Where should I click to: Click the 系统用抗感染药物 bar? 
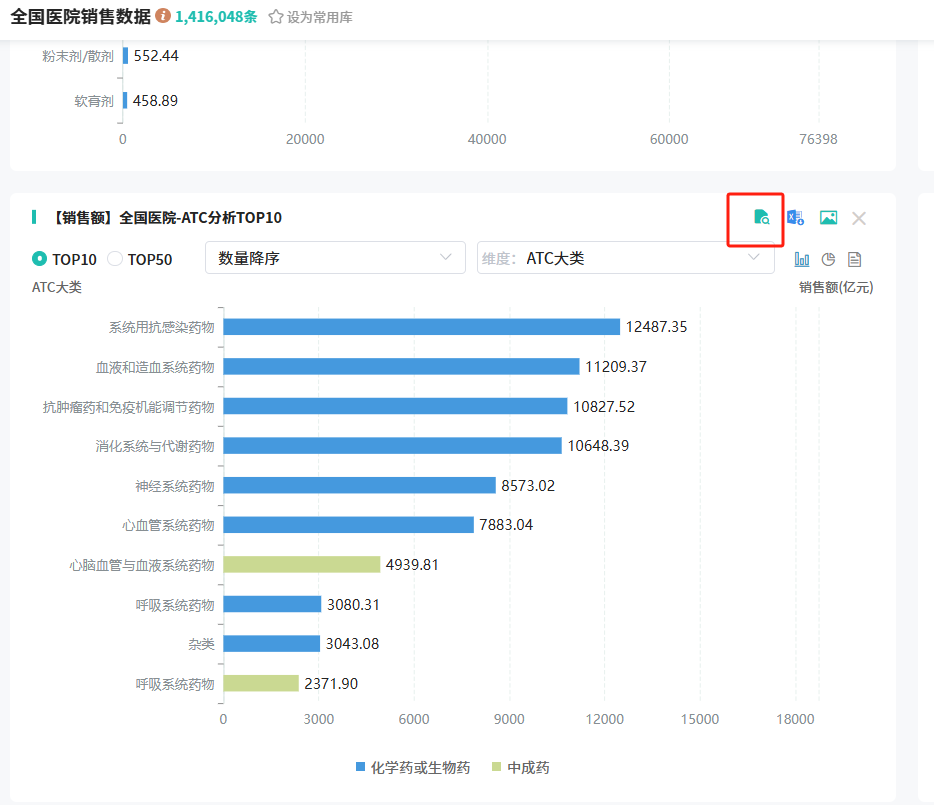(420, 327)
